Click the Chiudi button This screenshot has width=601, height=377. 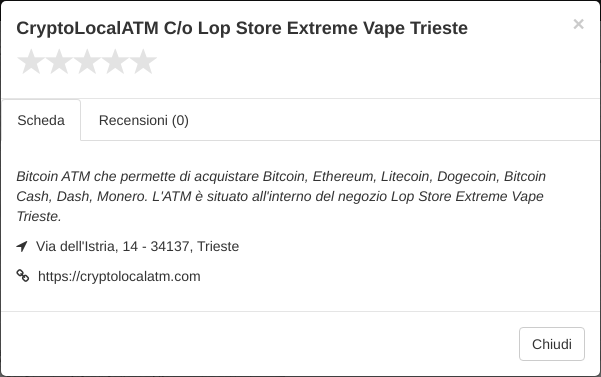[552, 344]
